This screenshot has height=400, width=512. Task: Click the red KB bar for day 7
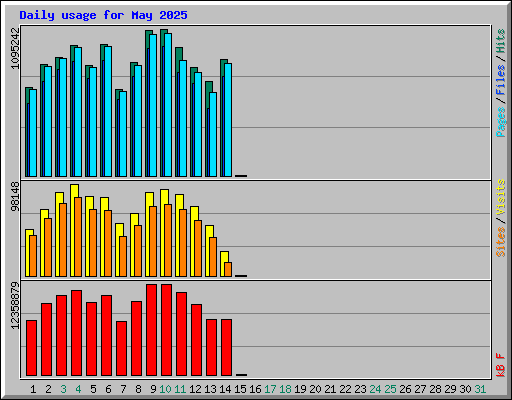click(x=121, y=349)
